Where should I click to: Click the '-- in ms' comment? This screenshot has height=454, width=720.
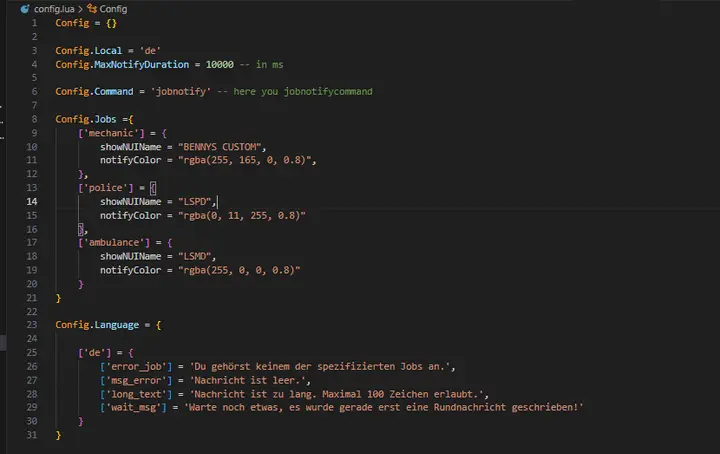tap(261, 64)
